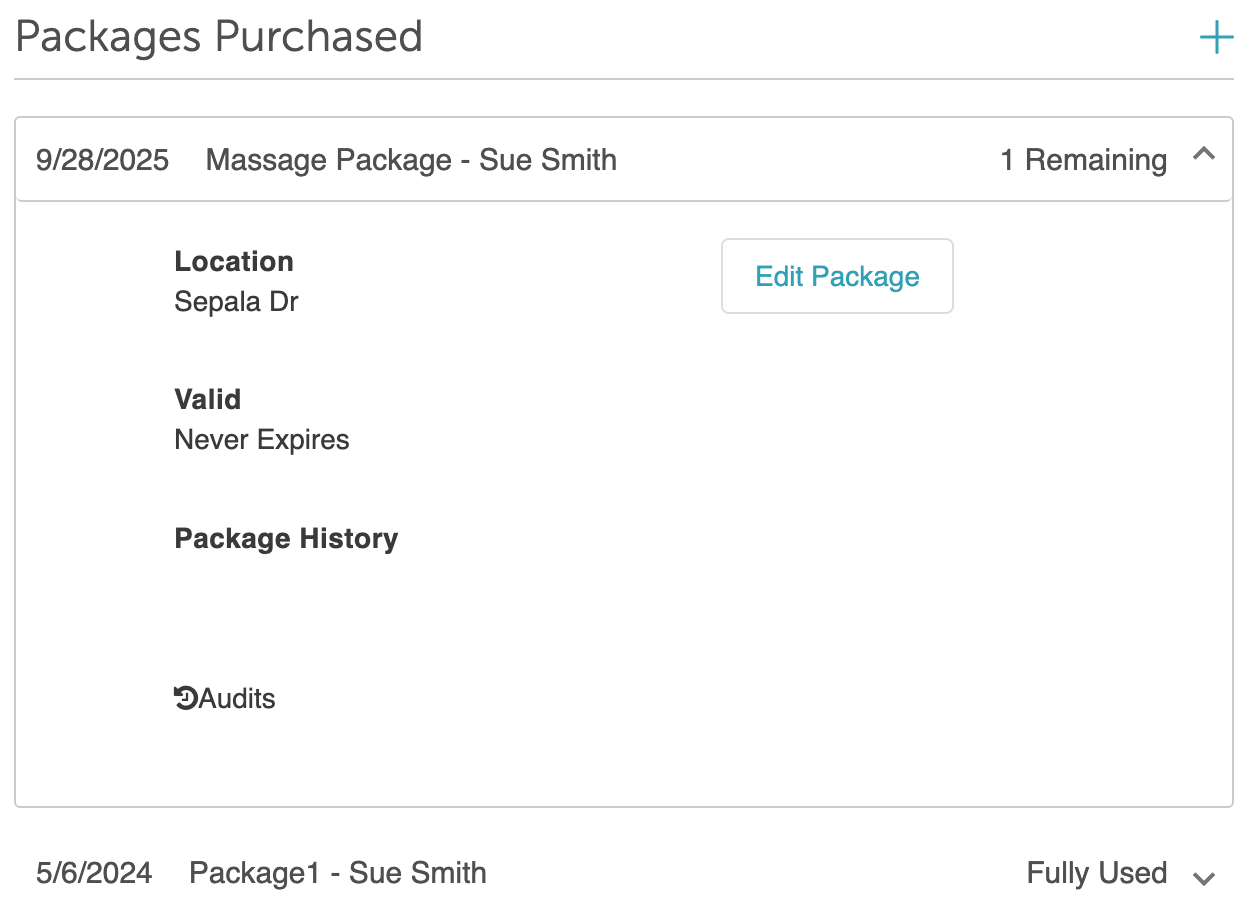Click the 1 Remaining status text
Screen dimensions: 1250x916
pos(1083,160)
